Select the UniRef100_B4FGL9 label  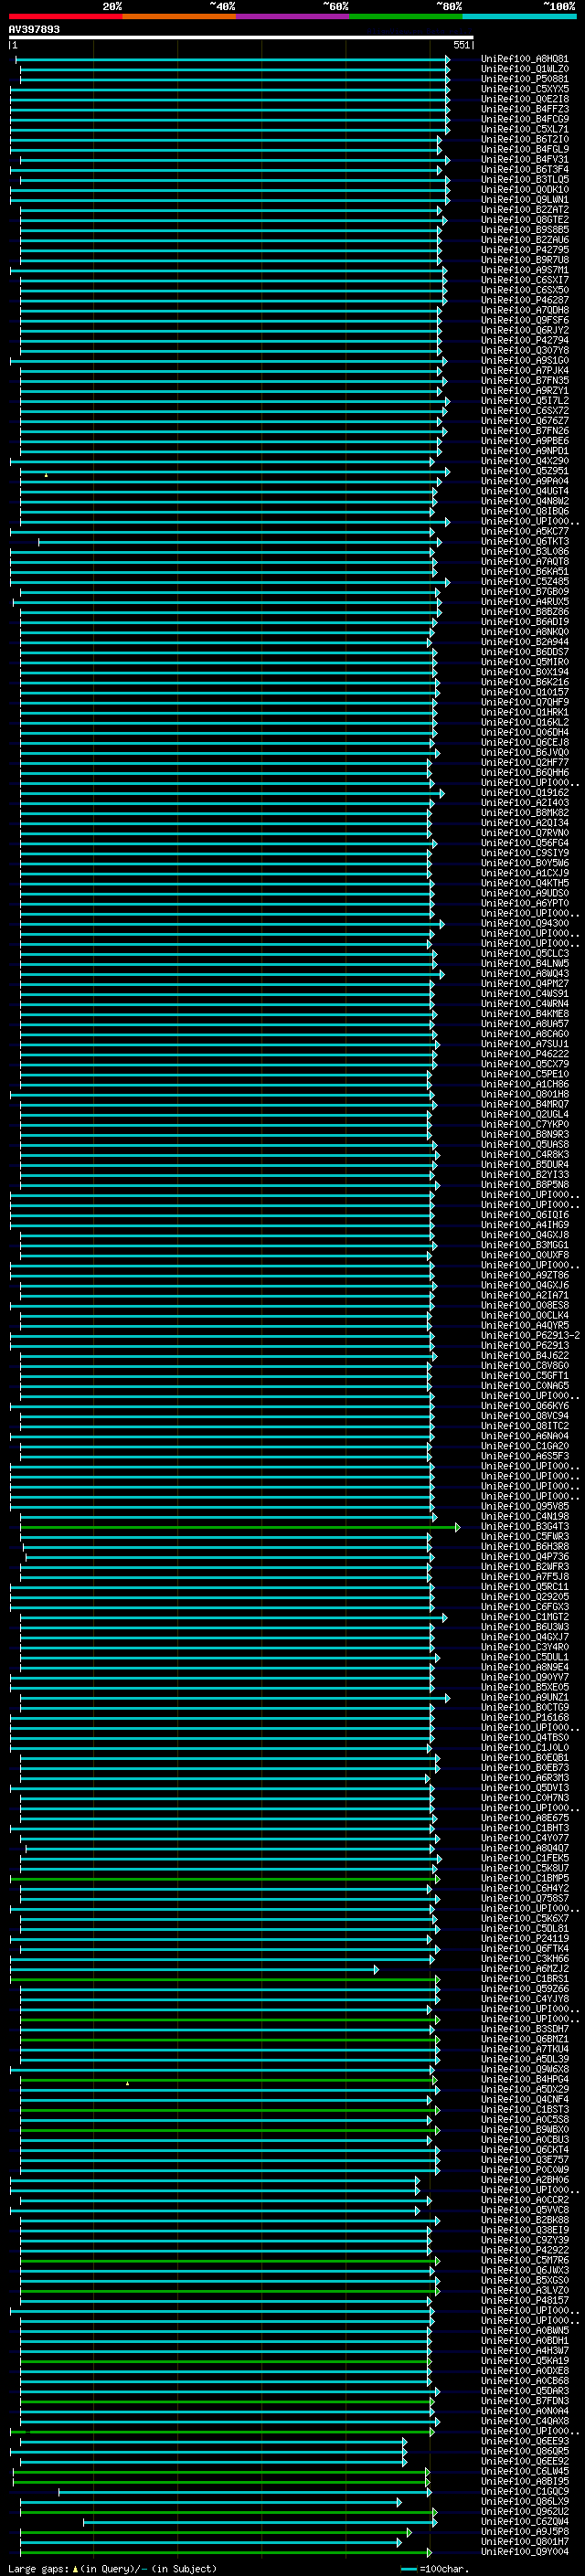tap(524, 149)
